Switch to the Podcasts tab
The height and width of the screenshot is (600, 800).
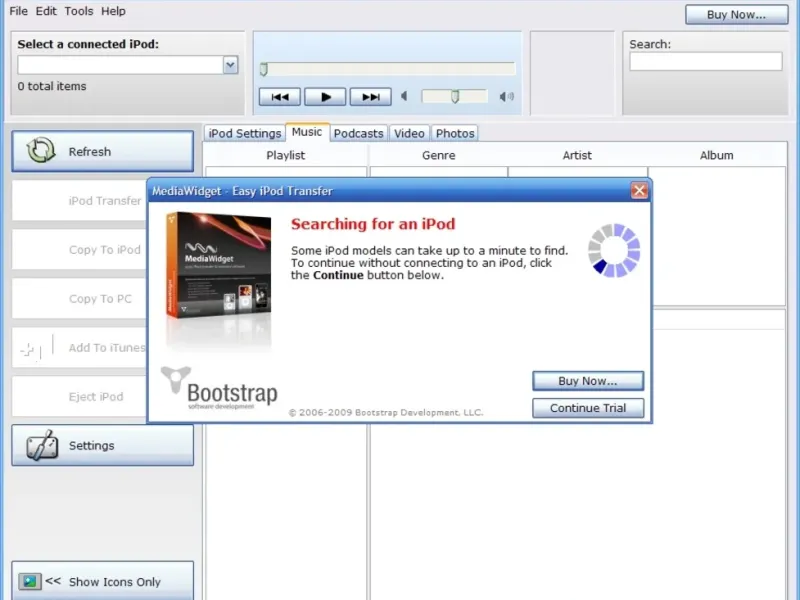tap(358, 133)
